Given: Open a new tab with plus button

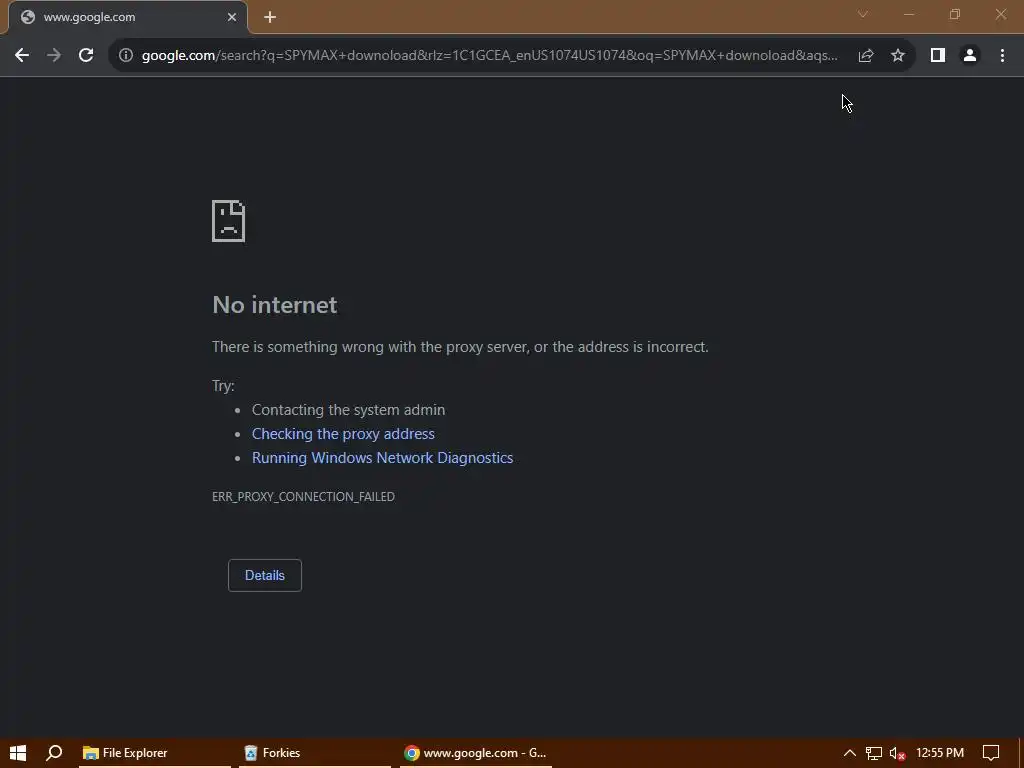Looking at the screenshot, I should click(270, 17).
